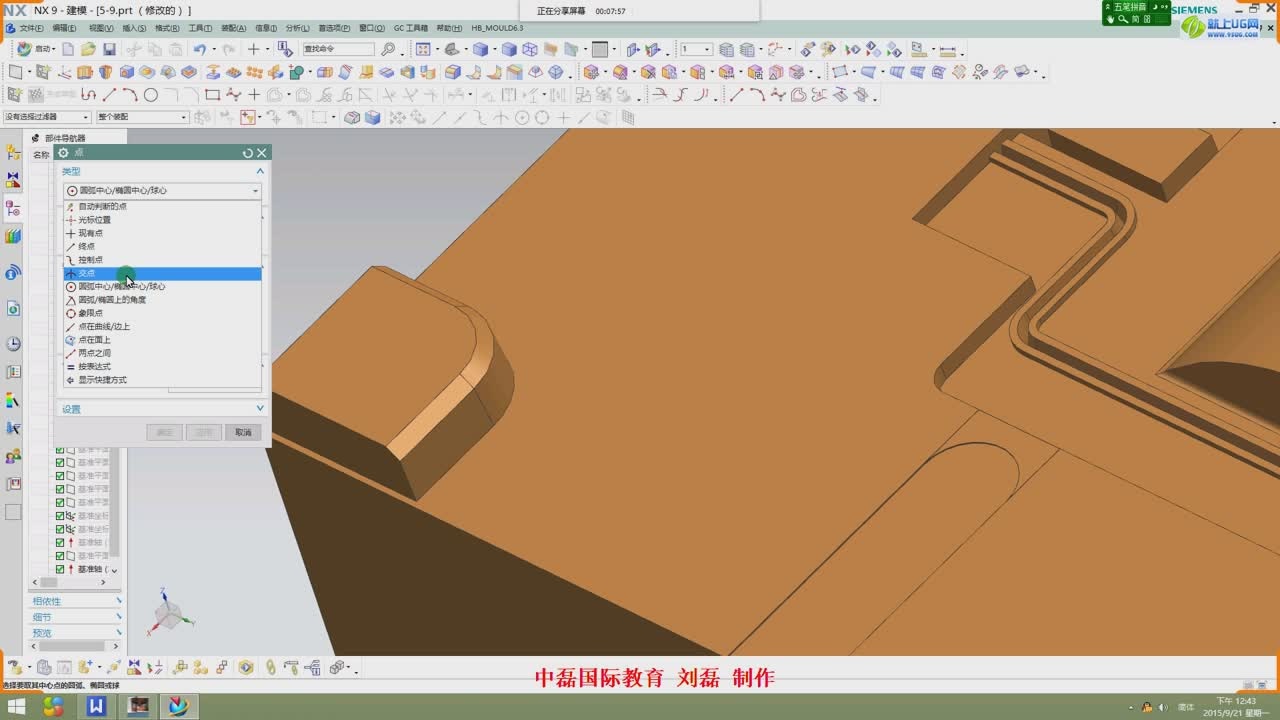Select the sketch Rectangle tool

pos(212,95)
